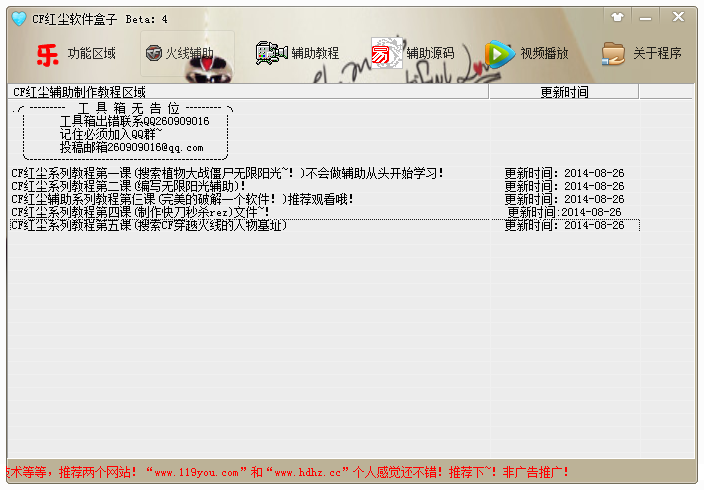Click the CF红尘辅助制作教程区域 column header
Screen dimensions: 704x490
tap(248, 92)
